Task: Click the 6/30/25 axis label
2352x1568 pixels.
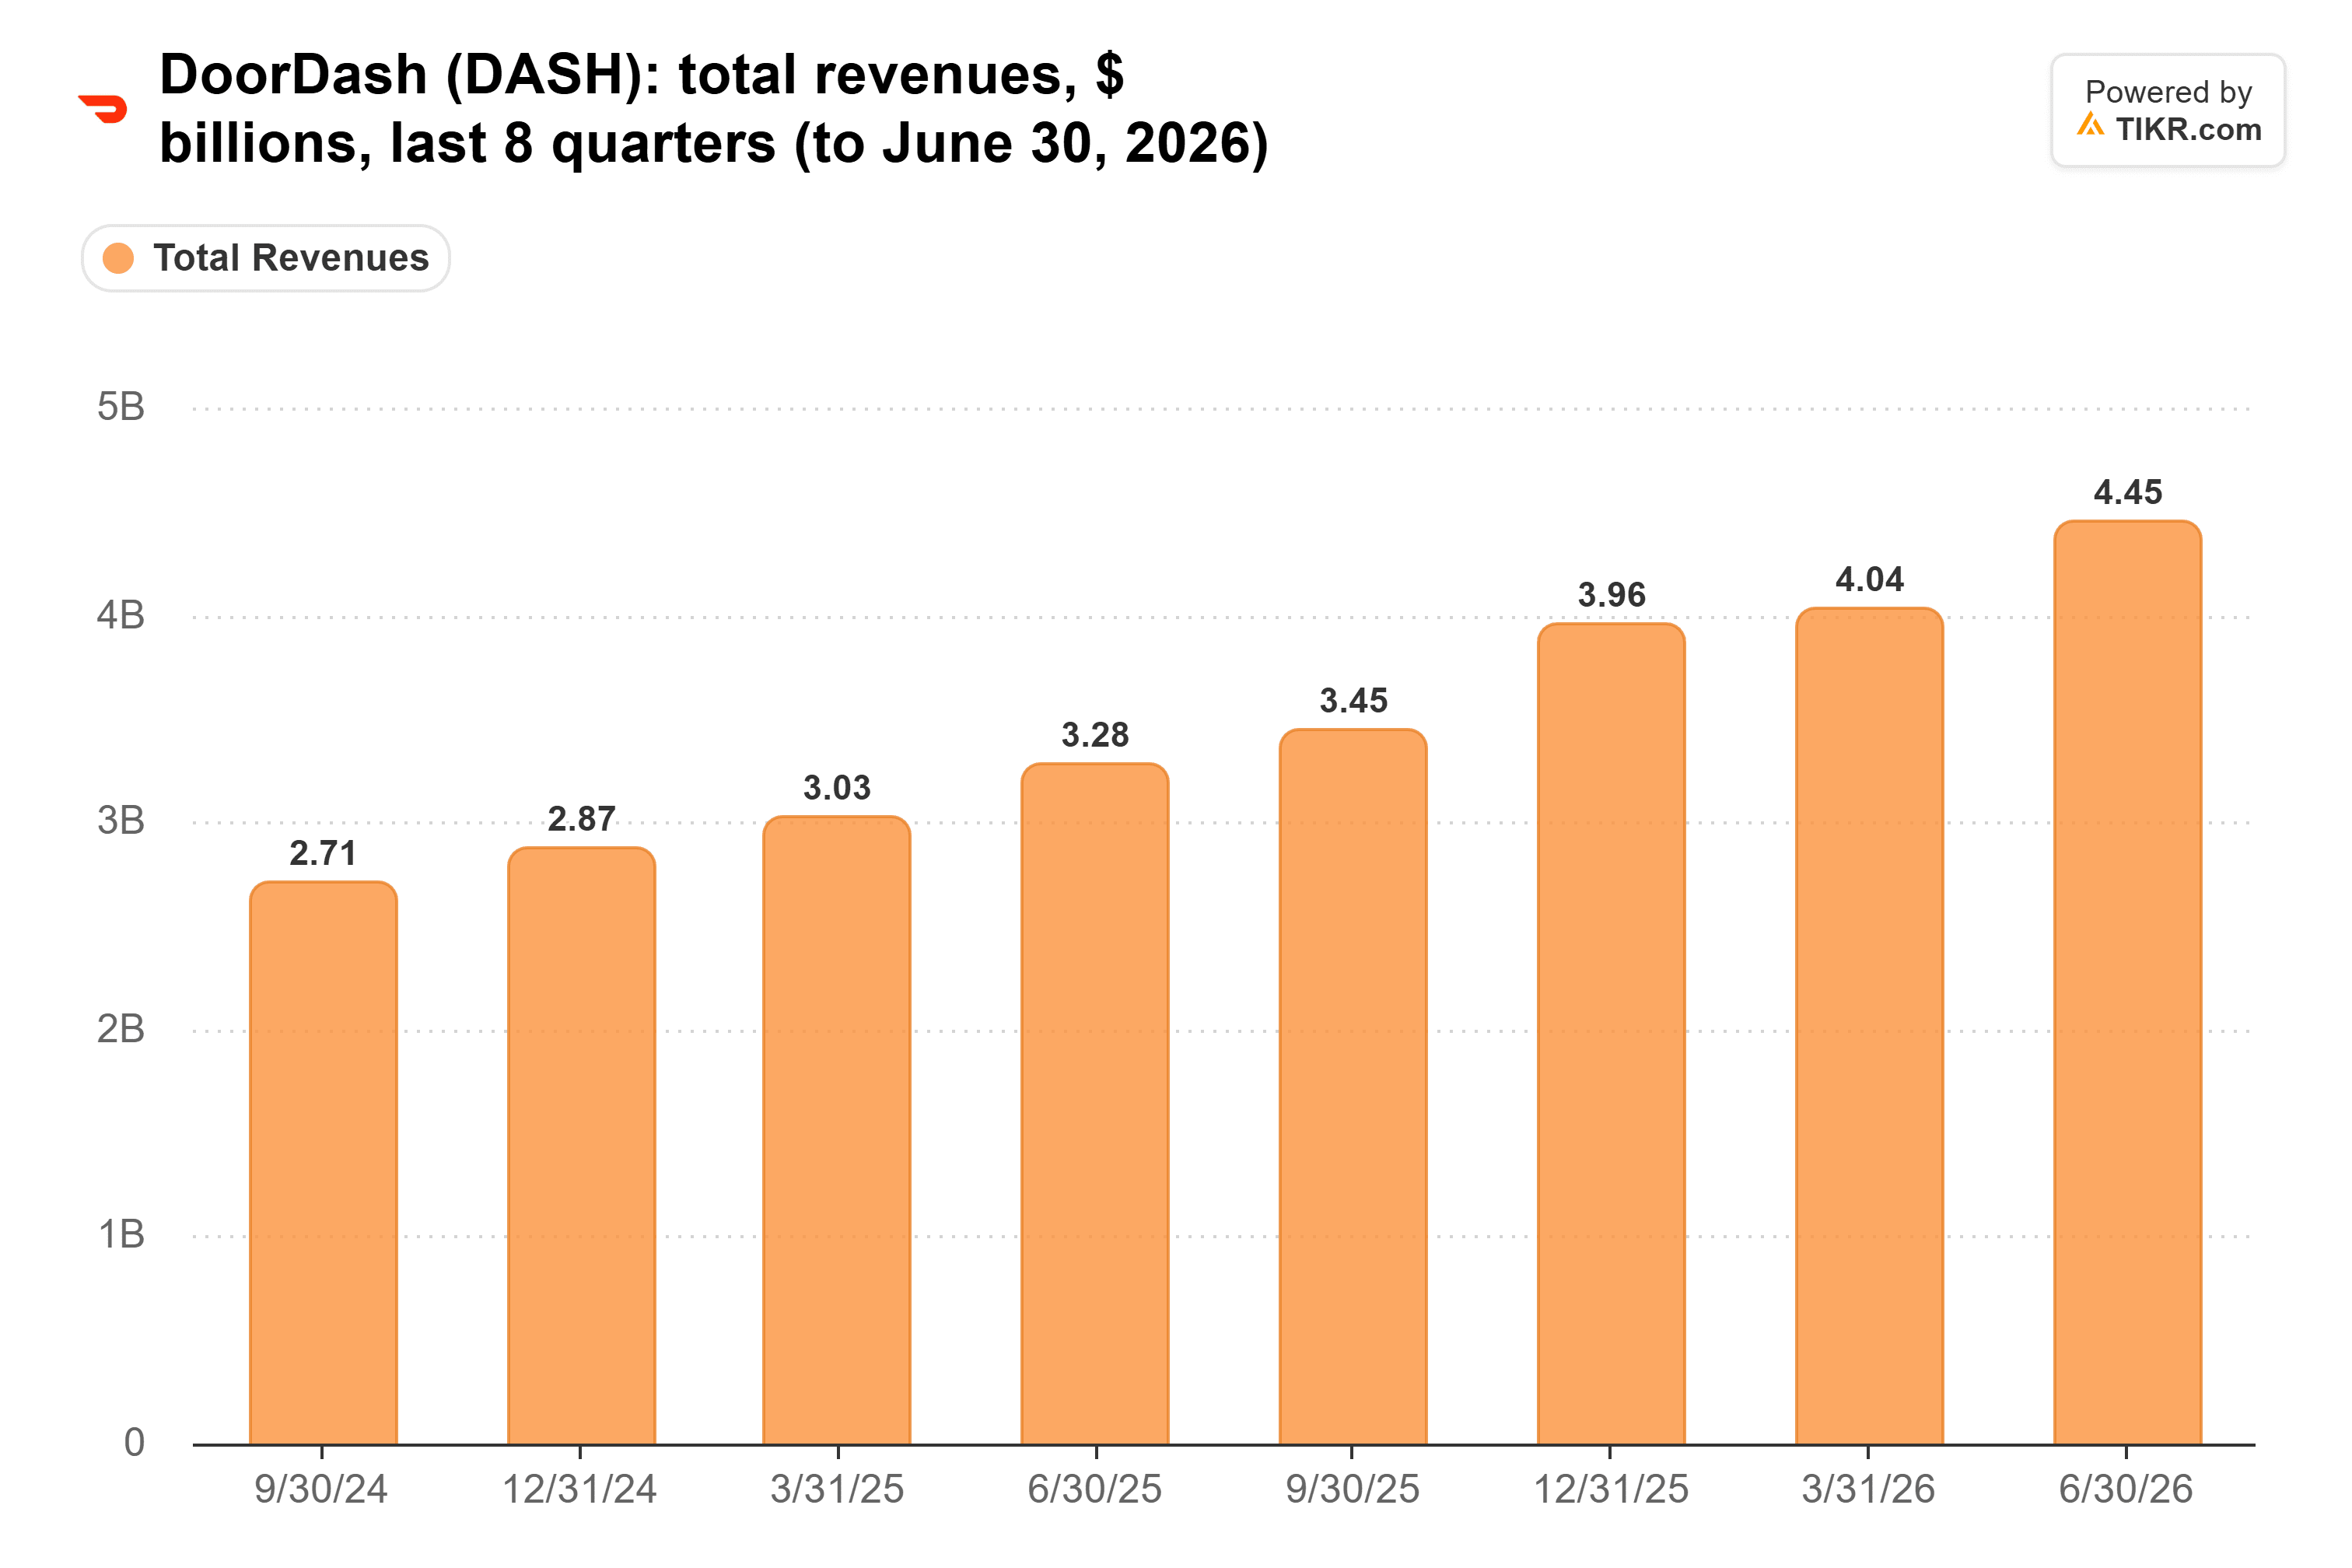Action: [x=1095, y=1489]
